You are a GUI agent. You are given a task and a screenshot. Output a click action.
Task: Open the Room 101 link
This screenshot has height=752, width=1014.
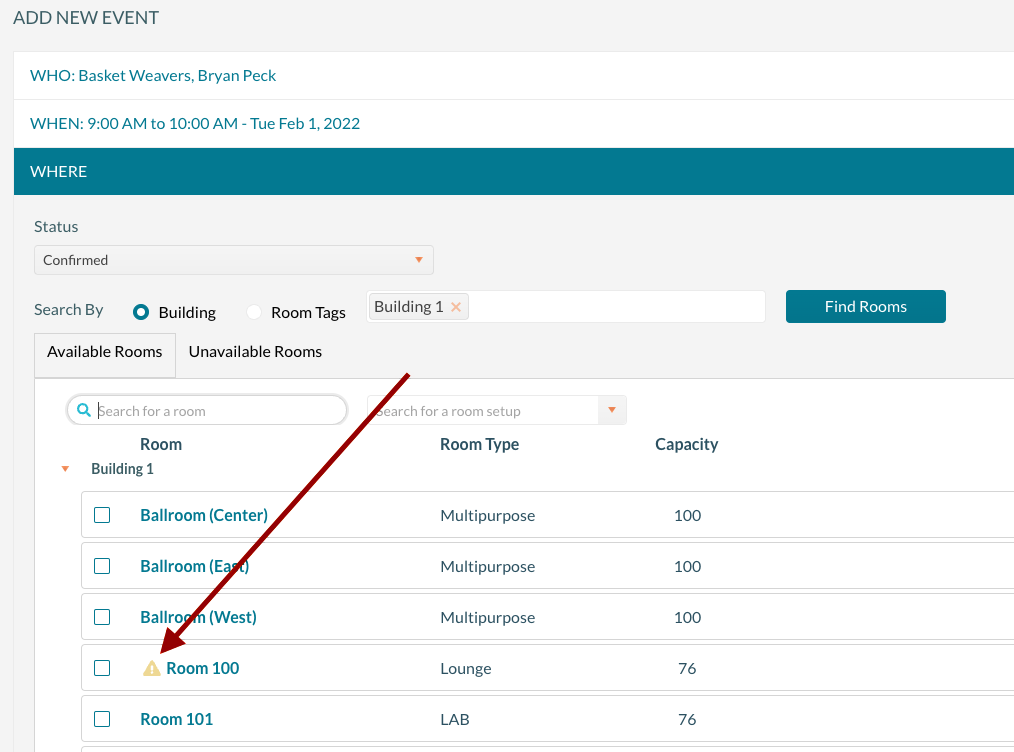coord(176,719)
